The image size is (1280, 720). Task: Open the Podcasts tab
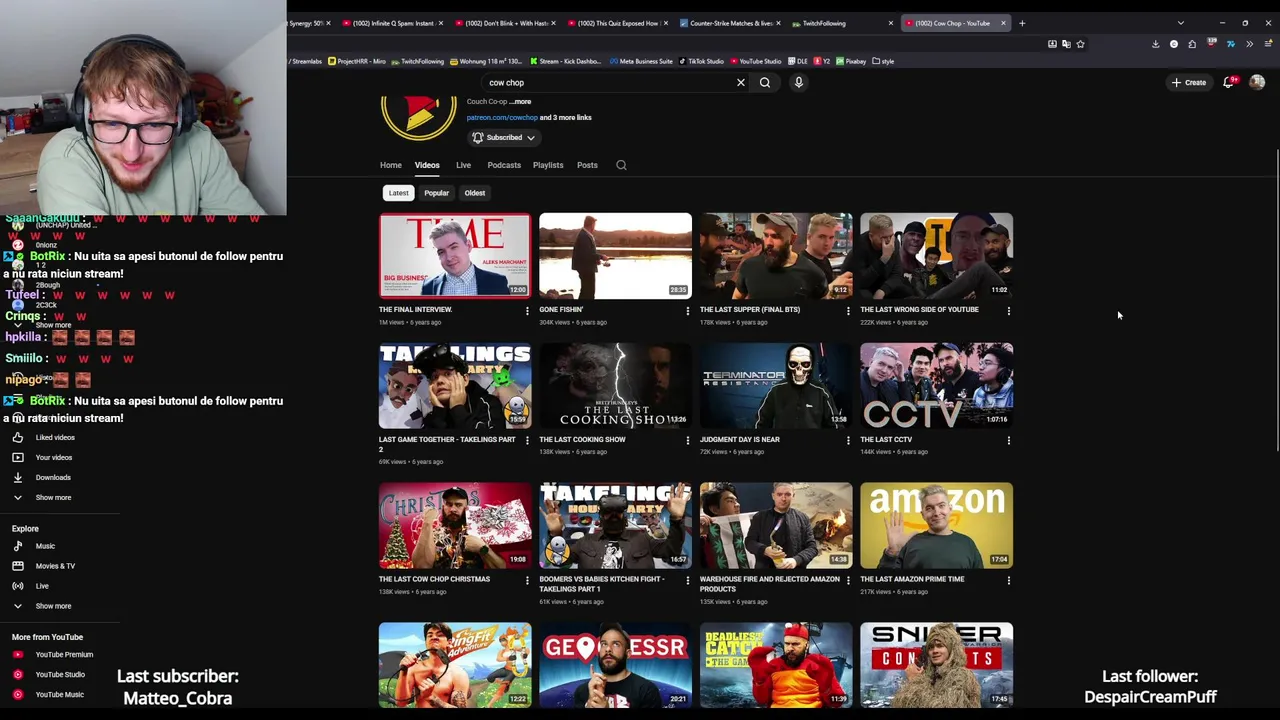pos(504,165)
